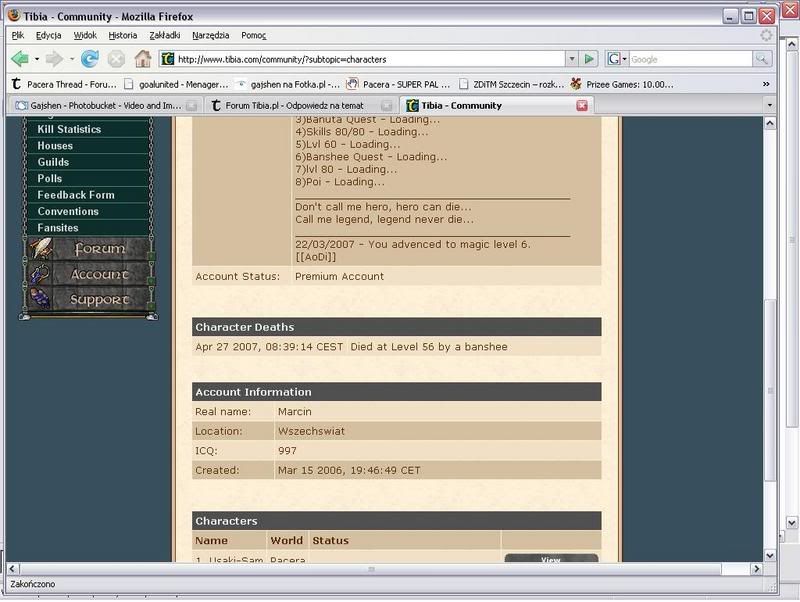Image resolution: width=800 pixels, height=602 pixels.
Task: Open forward button history dropdown
Action: point(71,59)
